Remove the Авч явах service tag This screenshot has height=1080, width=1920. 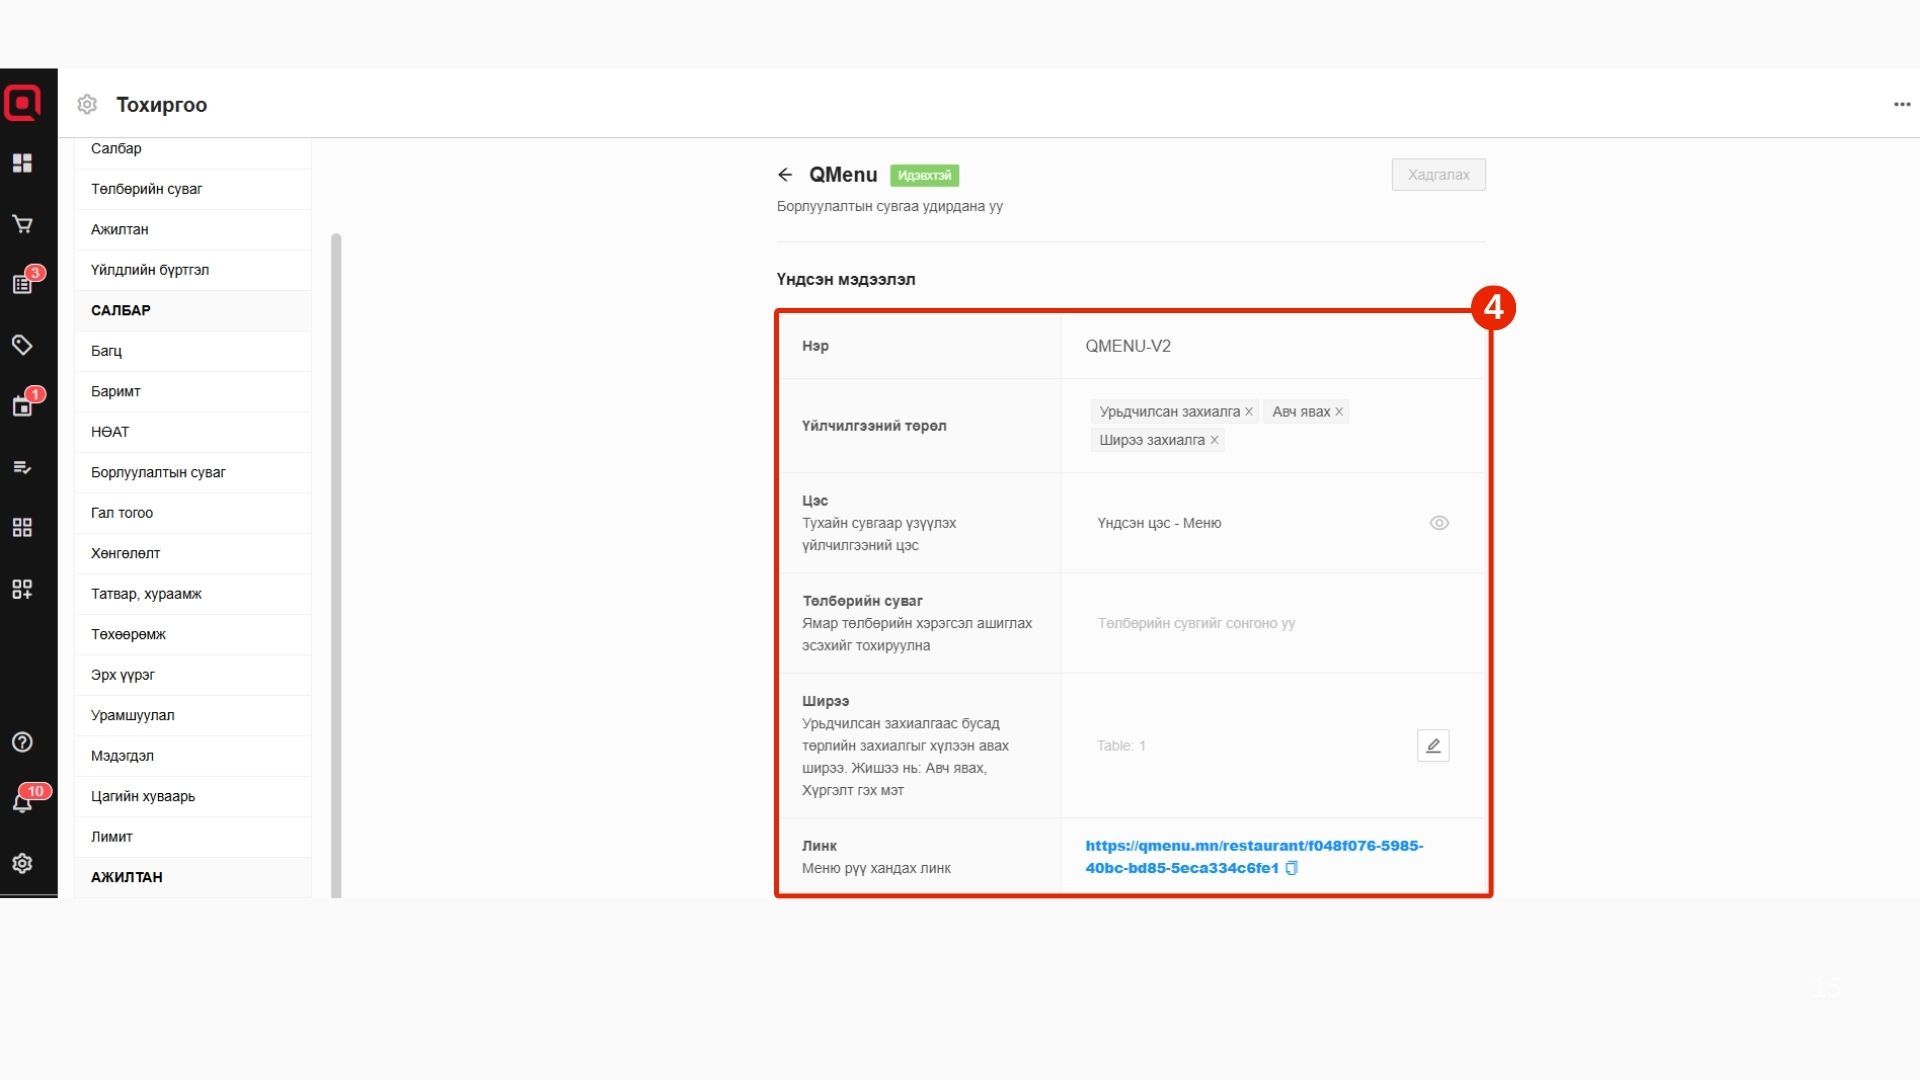(x=1339, y=412)
